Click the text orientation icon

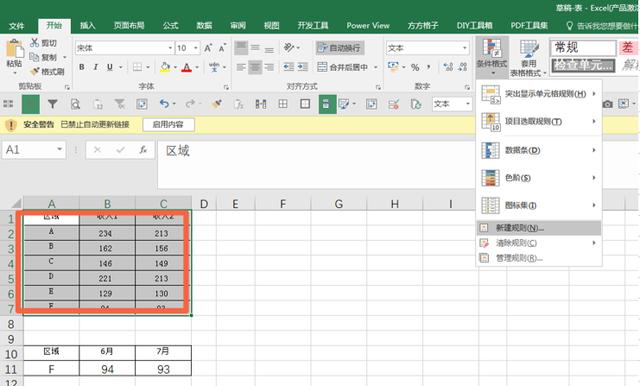(x=289, y=48)
